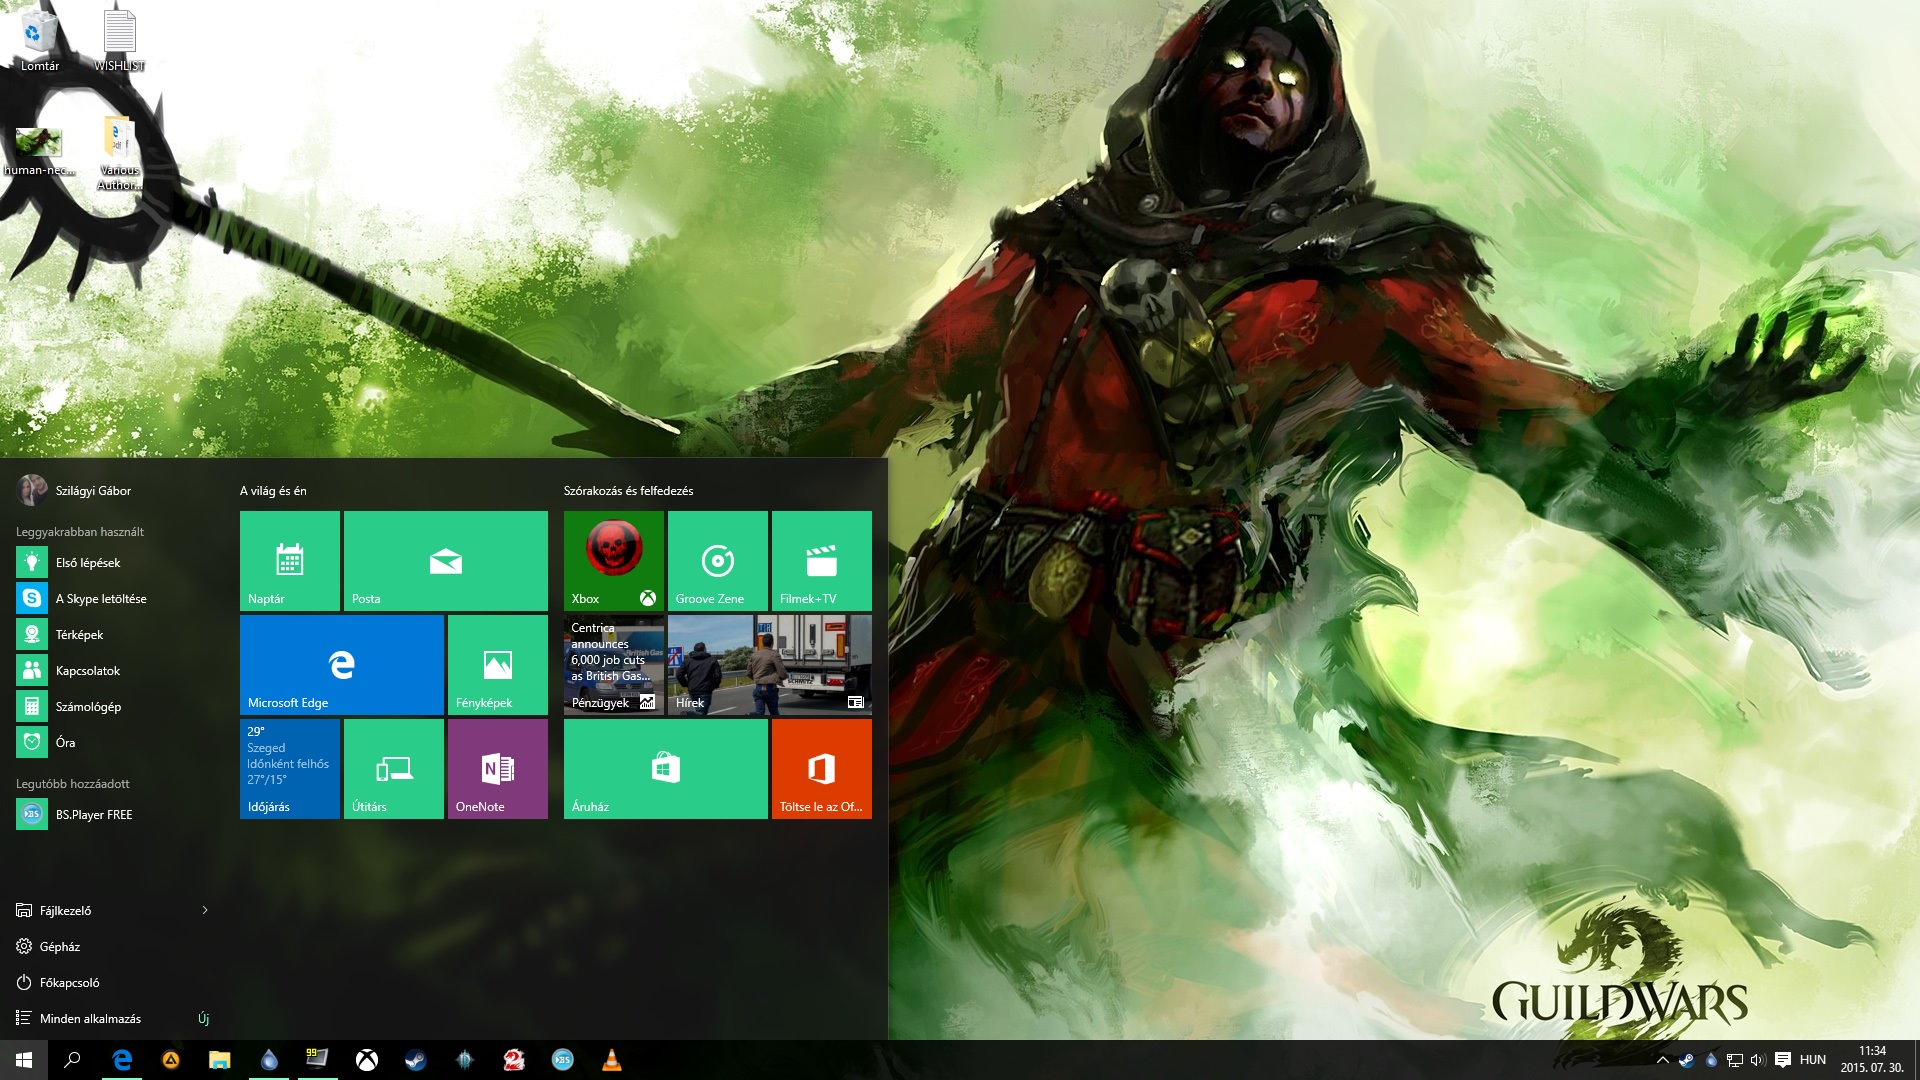Open the Pénzügyek finance news tile
This screenshot has height=1080, width=1920.
coord(614,665)
